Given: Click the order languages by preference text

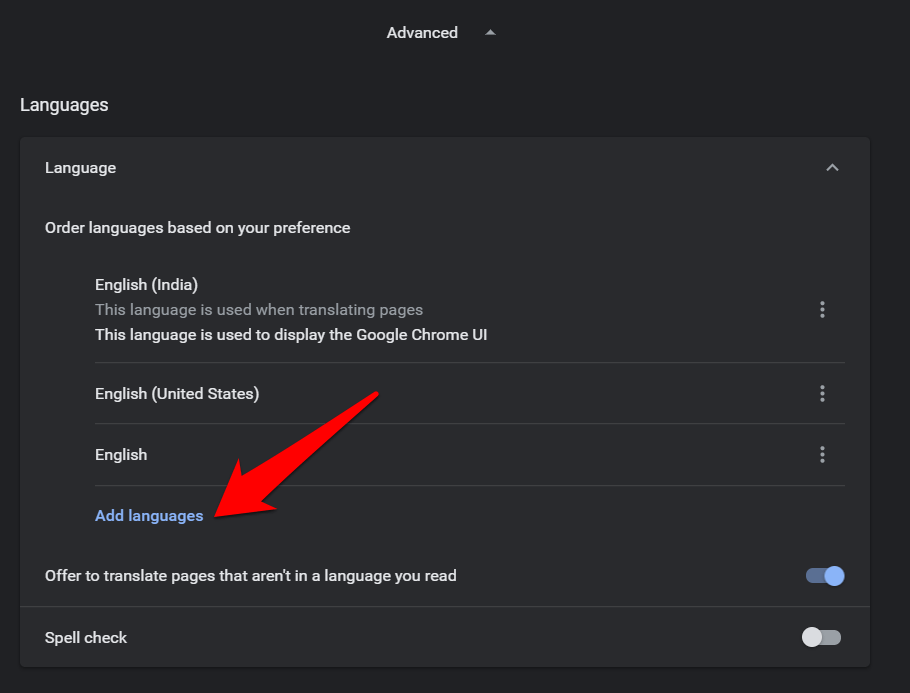Looking at the screenshot, I should tap(197, 228).
